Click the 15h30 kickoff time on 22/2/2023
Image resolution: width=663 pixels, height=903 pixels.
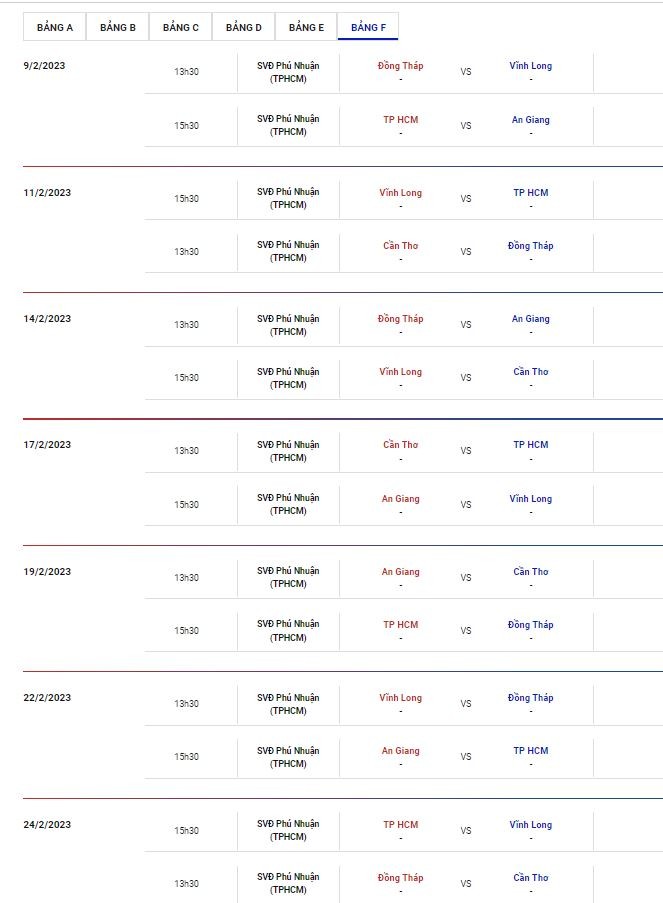(186, 757)
